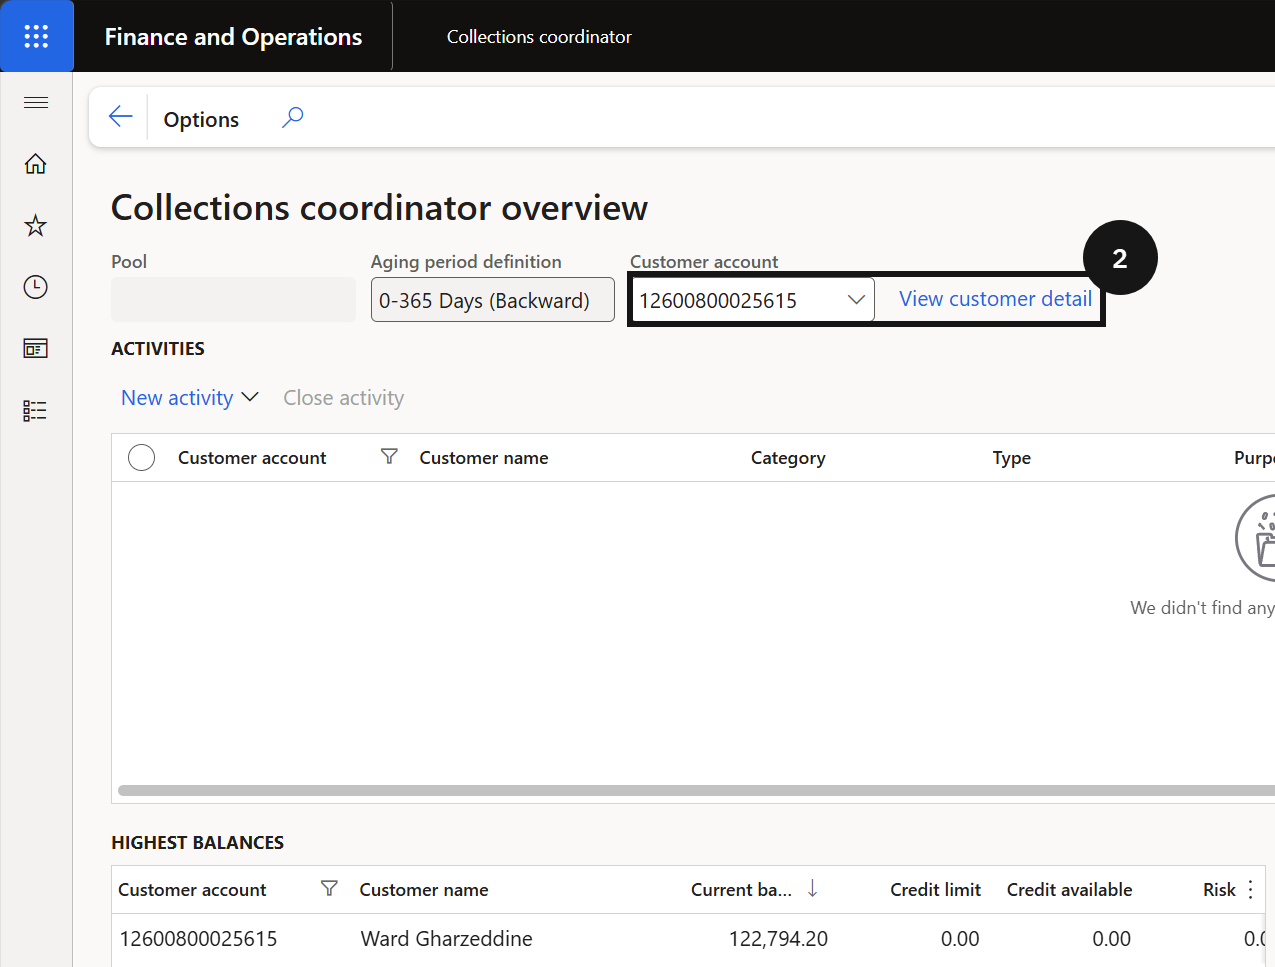Click the Activities grid horizontal scrollbar

click(x=696, y=791)
